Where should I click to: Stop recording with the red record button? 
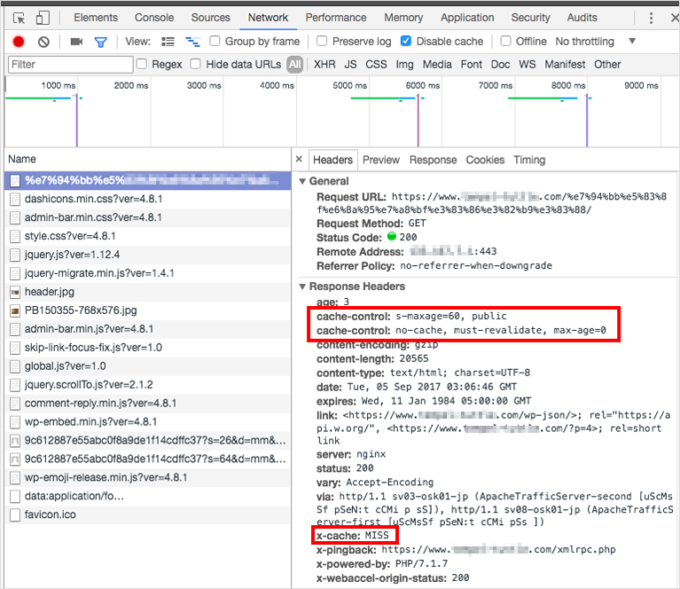[18, 42]
